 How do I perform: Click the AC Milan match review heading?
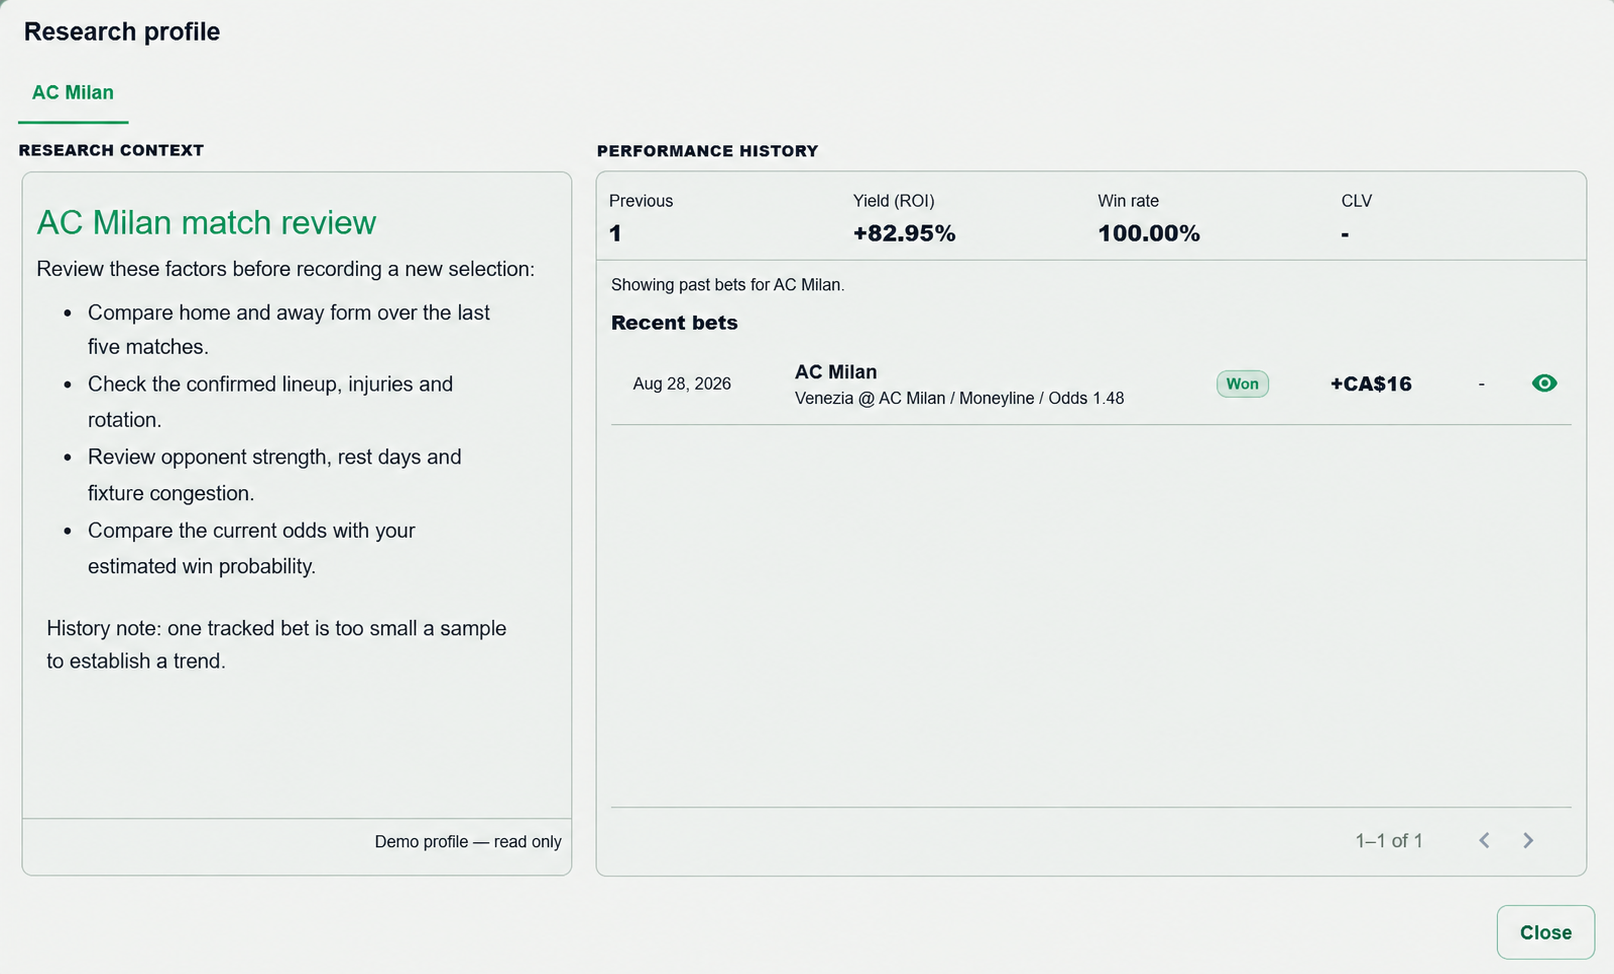[207, 222]
